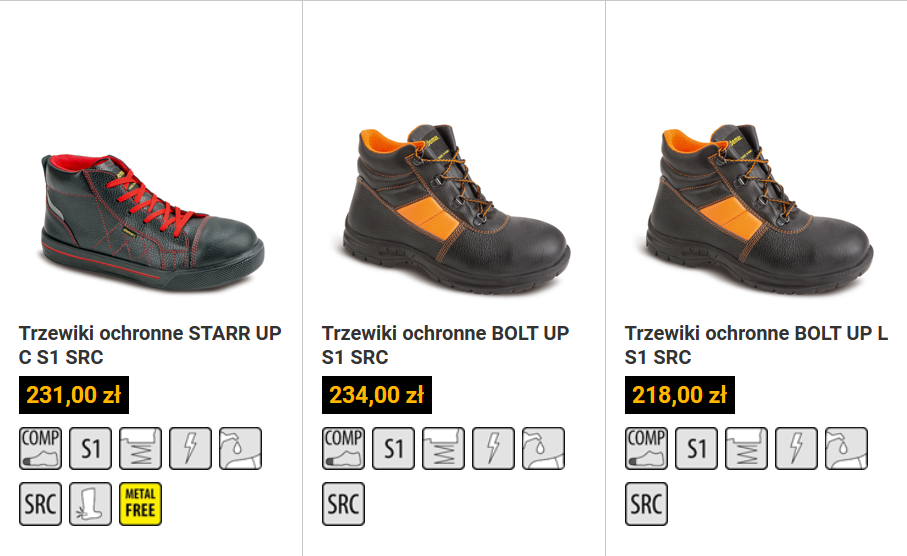
Task: Click the S1 icon under BOLT UP S1 SRC
Action: tap(393, 448)
